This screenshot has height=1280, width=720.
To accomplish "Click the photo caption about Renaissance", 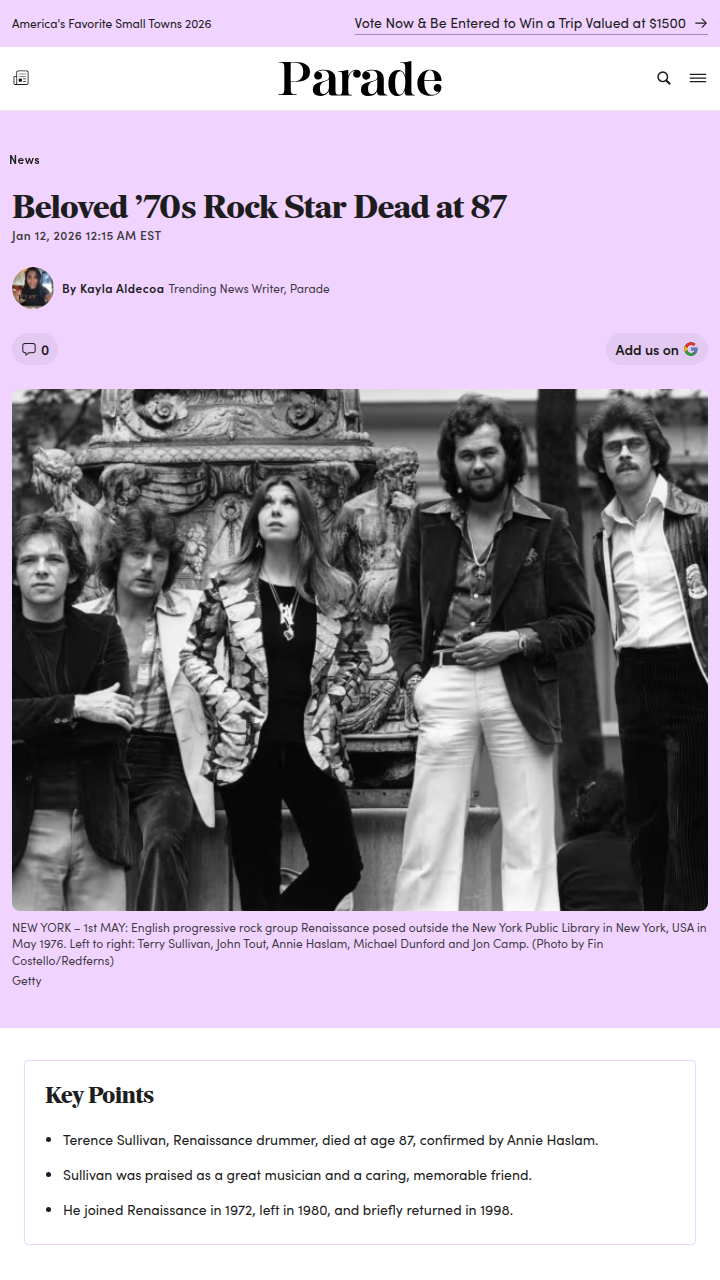I will pos(360,944).
